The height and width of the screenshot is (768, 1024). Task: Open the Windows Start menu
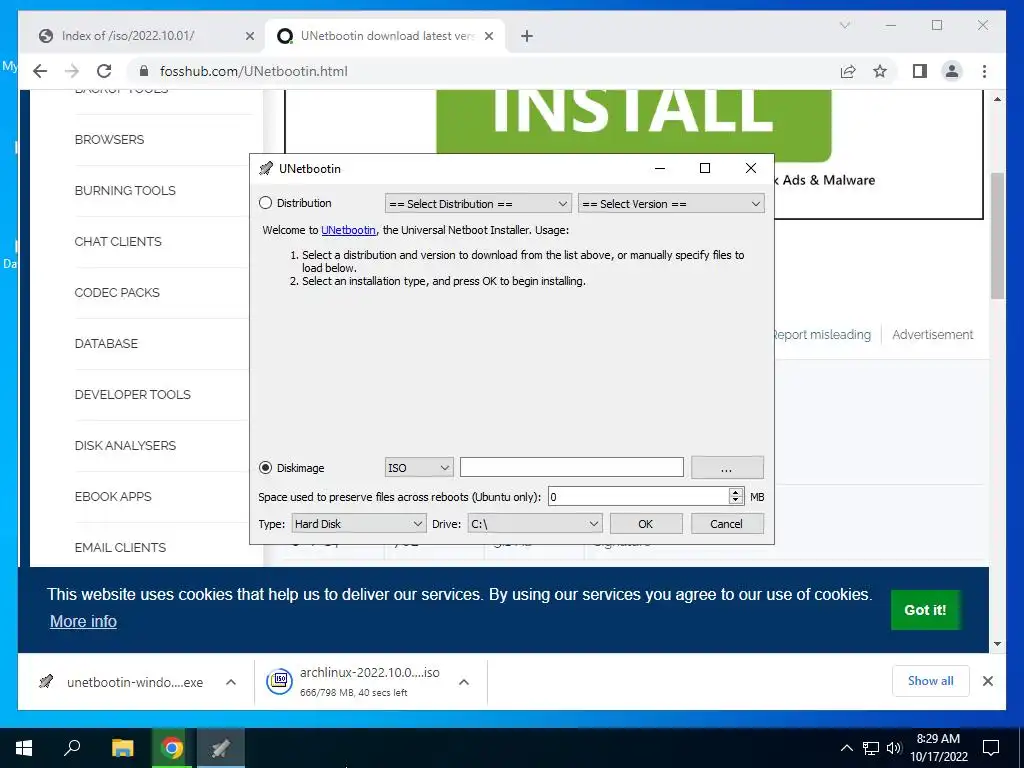pyautogui.click(x=24, y=748)
